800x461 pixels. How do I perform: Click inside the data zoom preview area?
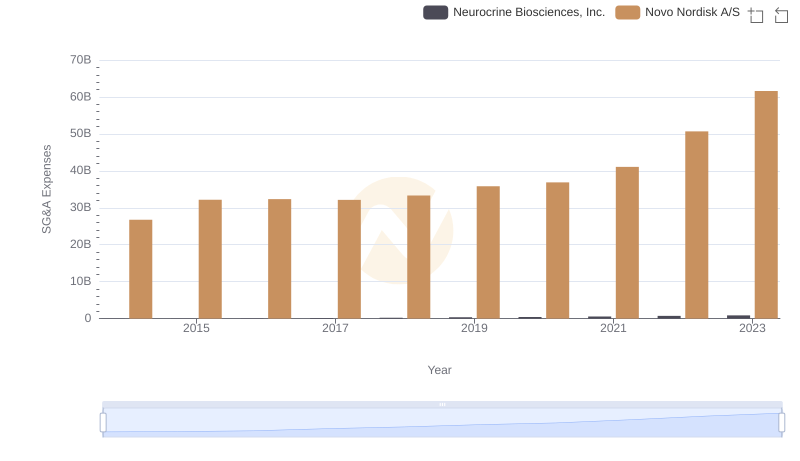click(x=442, y=423)
